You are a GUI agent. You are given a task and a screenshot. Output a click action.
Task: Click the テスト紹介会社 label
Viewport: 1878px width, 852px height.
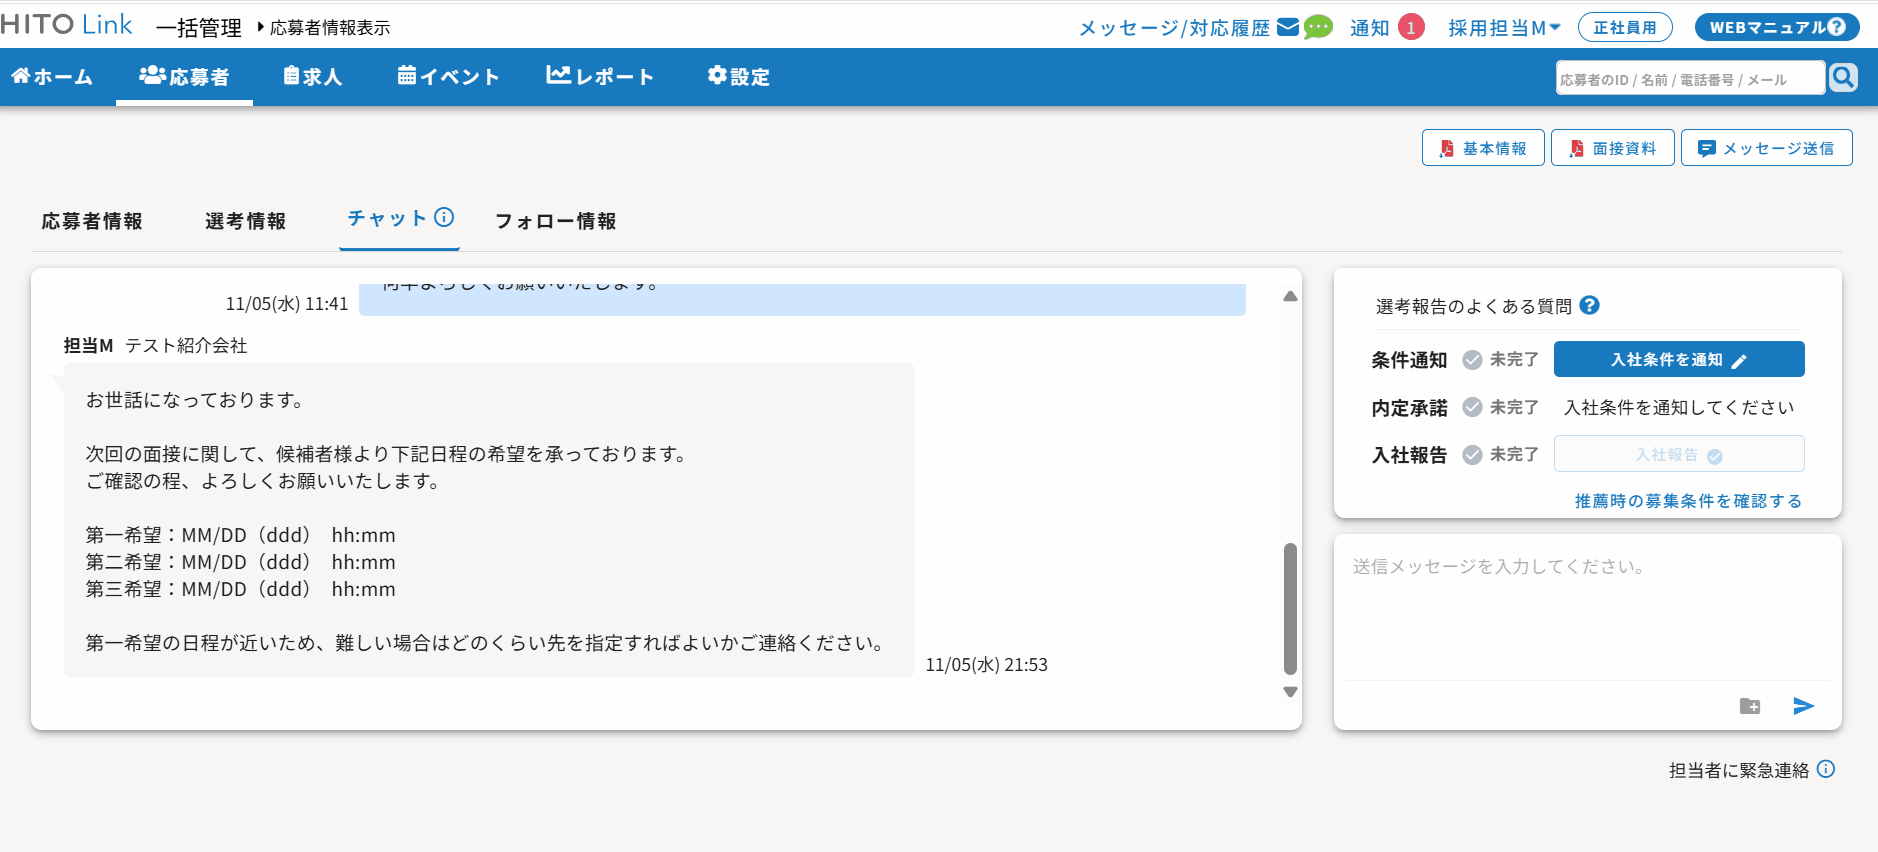[186, 345]
